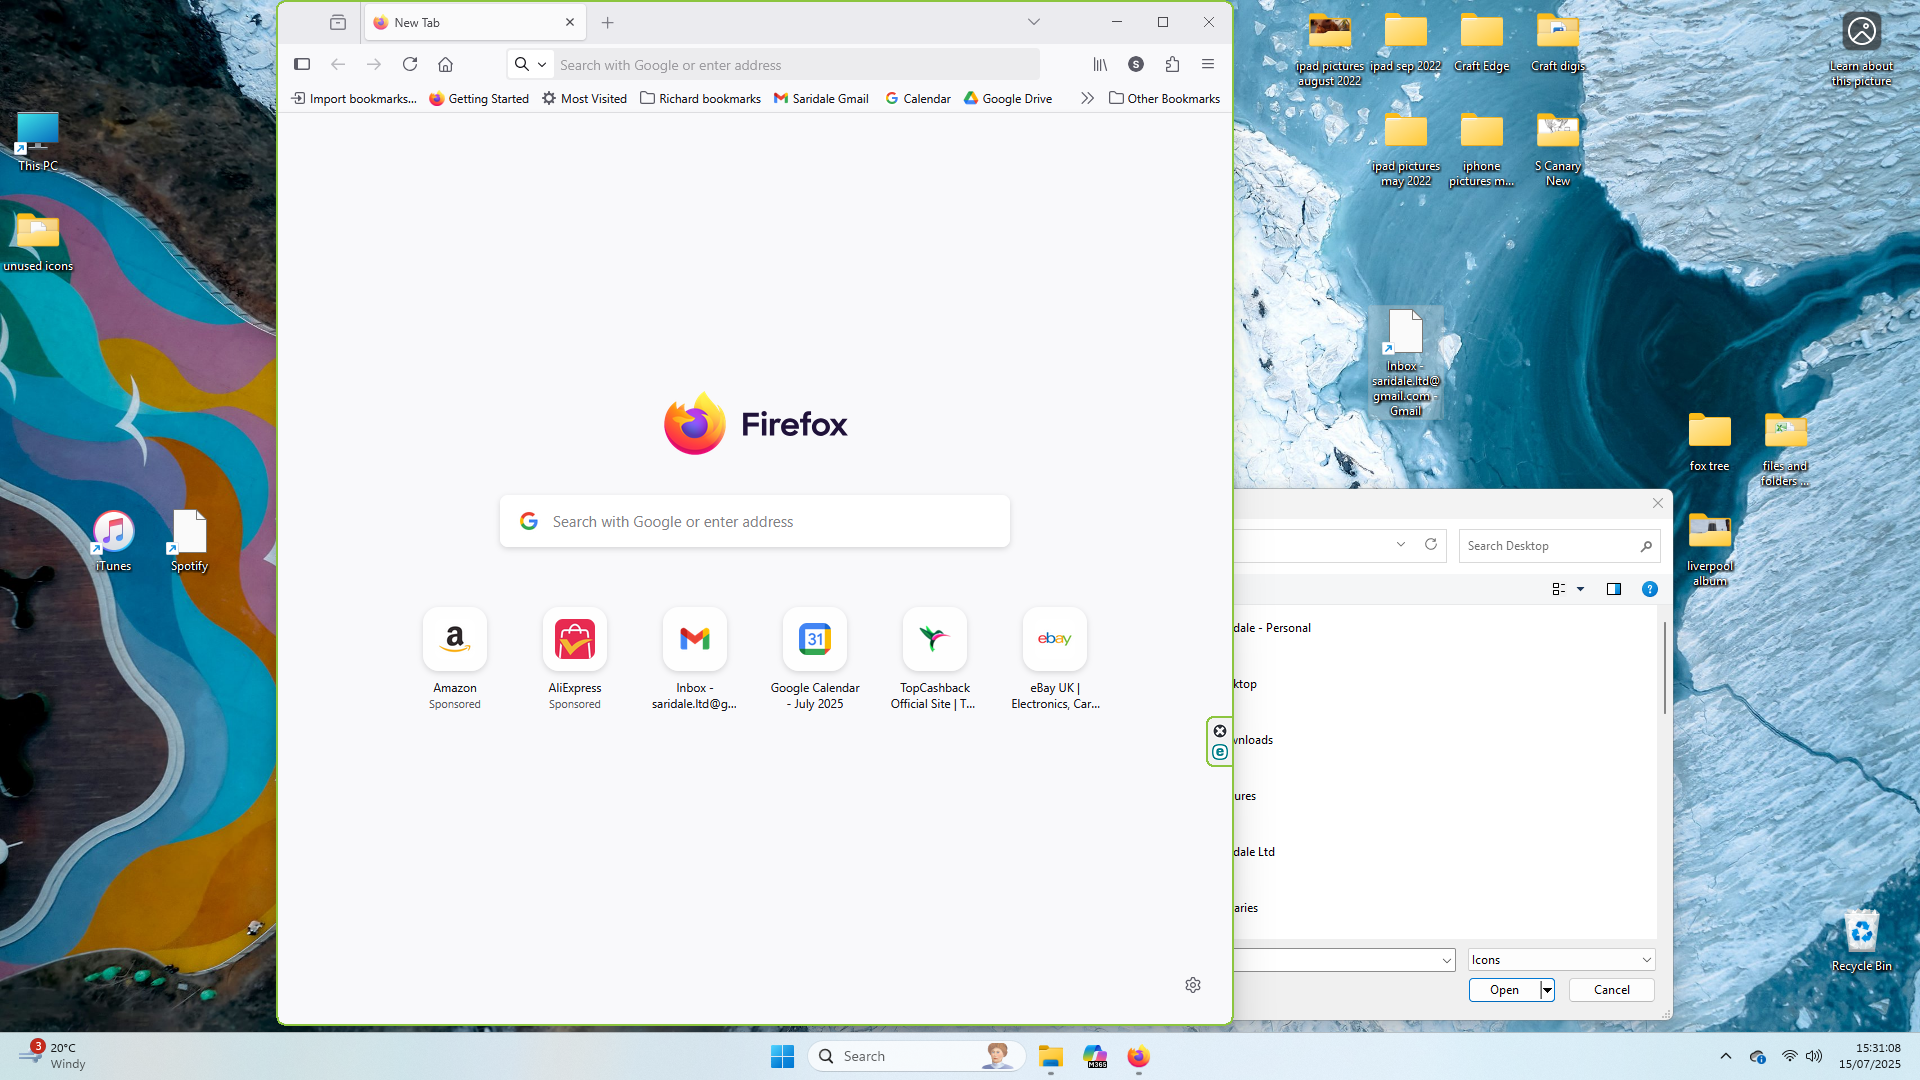Image resolution: width=1920 pixels, height=1080 pixels.
Task: Open the Open button split arrow
Action: tap(1548, 990)
